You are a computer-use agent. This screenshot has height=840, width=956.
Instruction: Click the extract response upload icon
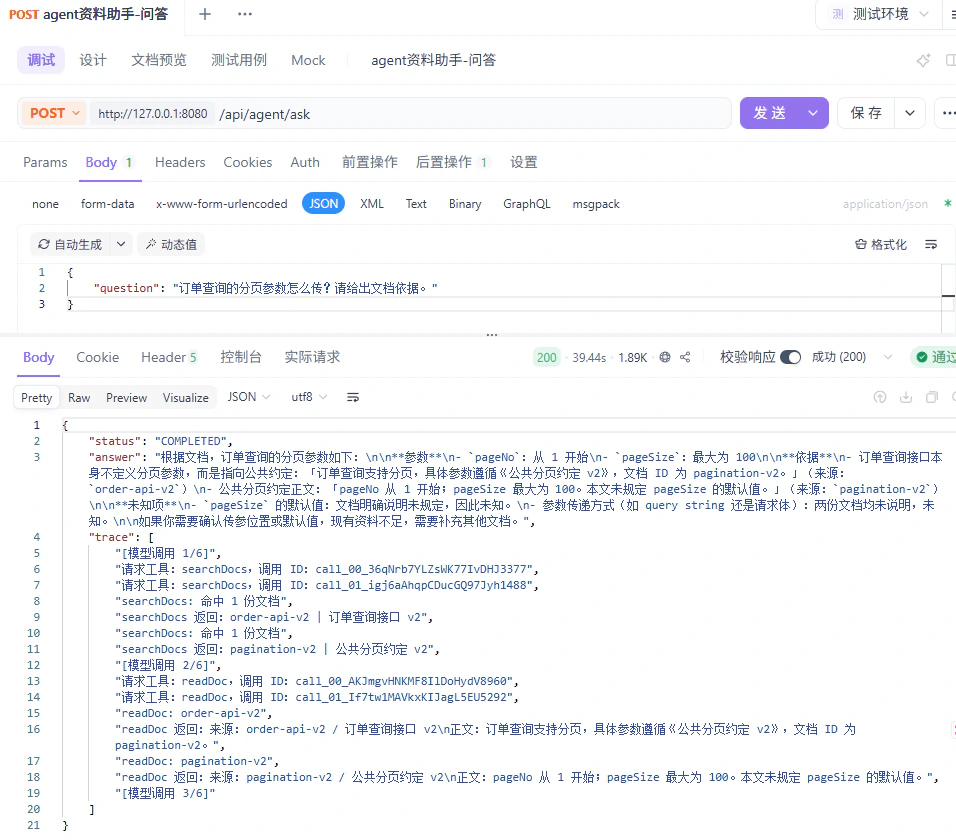880,397
